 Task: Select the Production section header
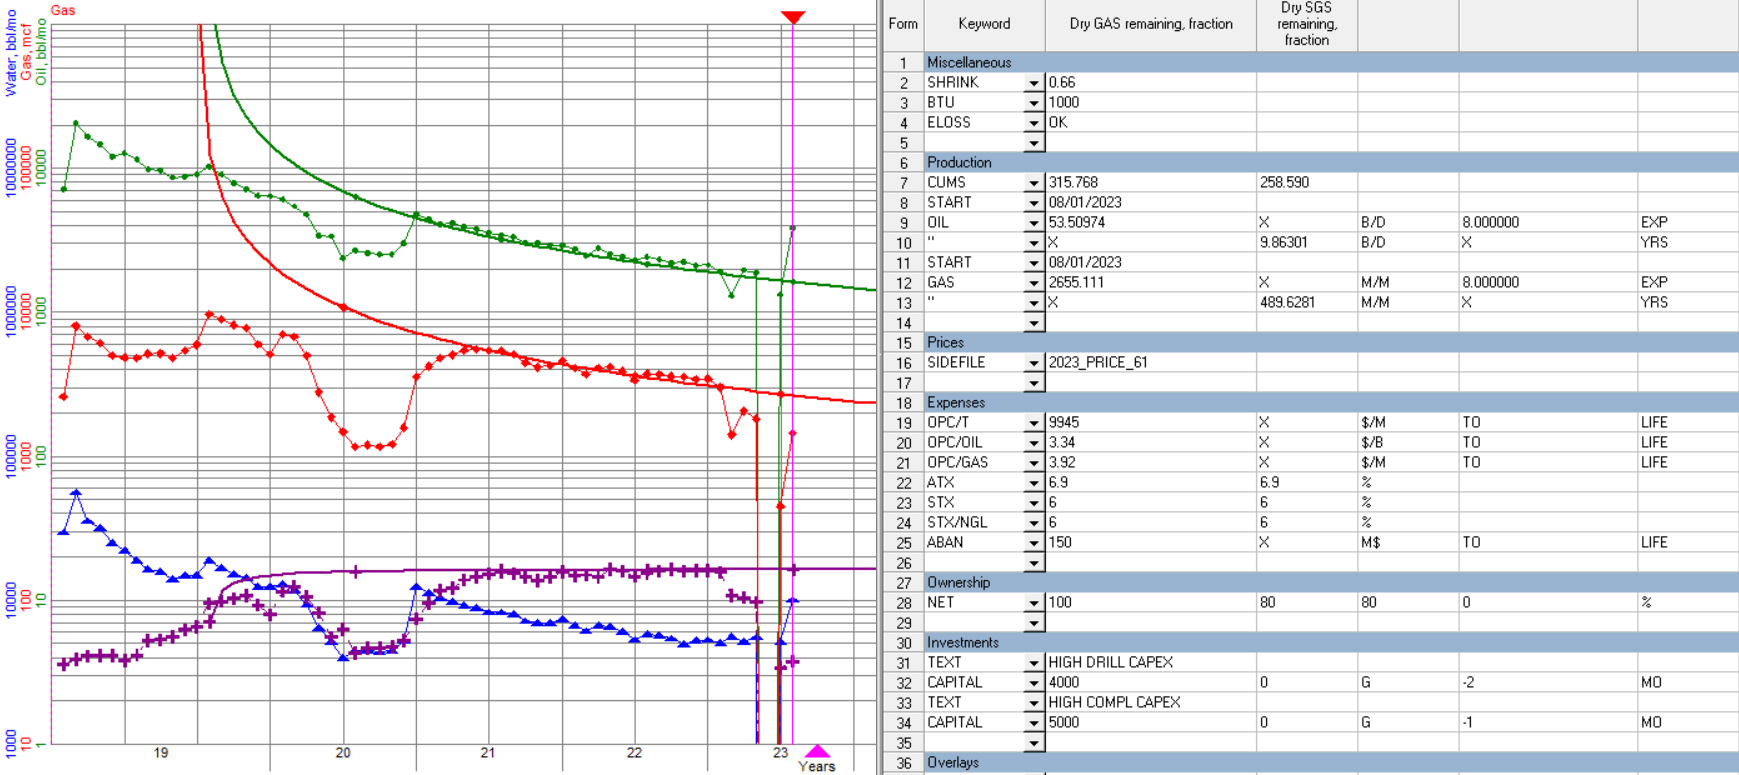point(1331,162)
